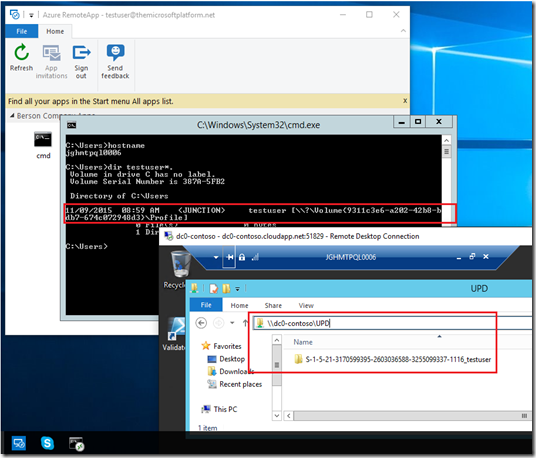Click the Azure RemoteApp title bar icon
This screenshot has height=458, width=536.
point(14,15)
